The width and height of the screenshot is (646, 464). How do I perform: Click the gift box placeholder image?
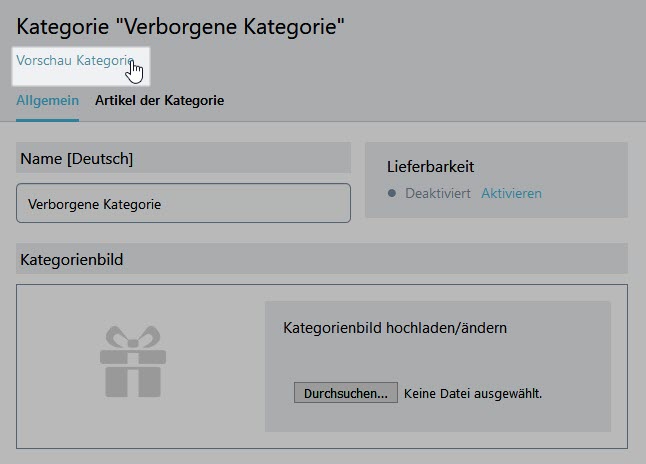pos(133,361)
